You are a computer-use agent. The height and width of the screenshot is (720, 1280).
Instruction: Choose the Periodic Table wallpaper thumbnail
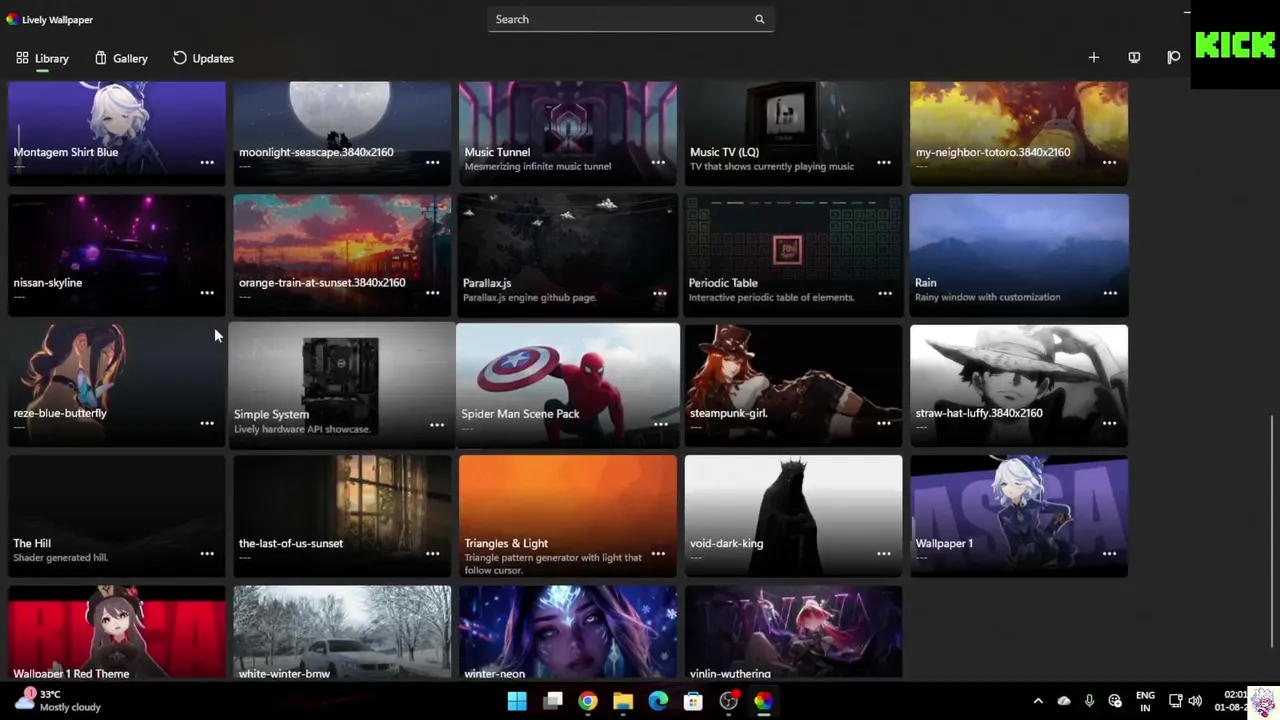tap(793, 255)
